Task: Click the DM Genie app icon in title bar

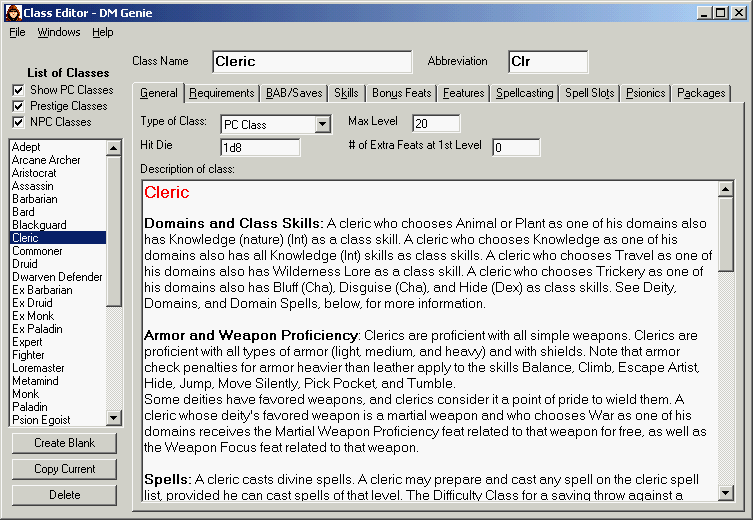Action: pos(13,12)
